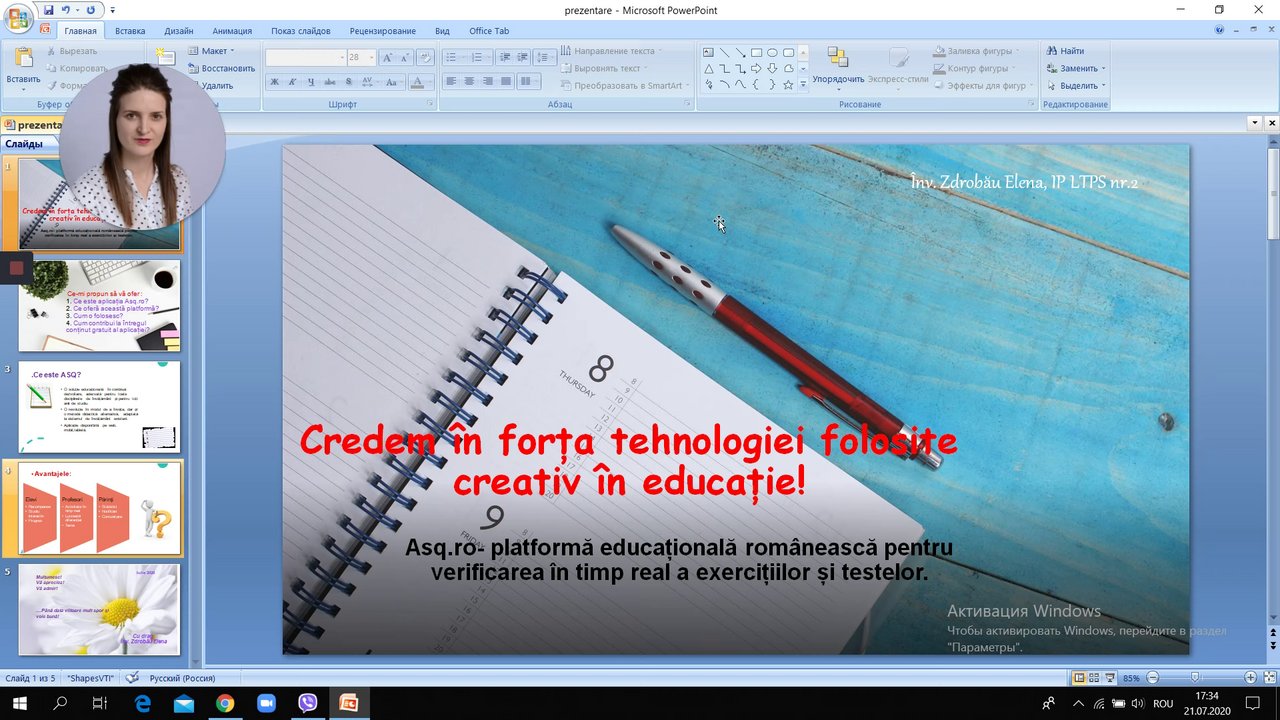Select the triangle shape

(708, 69)
